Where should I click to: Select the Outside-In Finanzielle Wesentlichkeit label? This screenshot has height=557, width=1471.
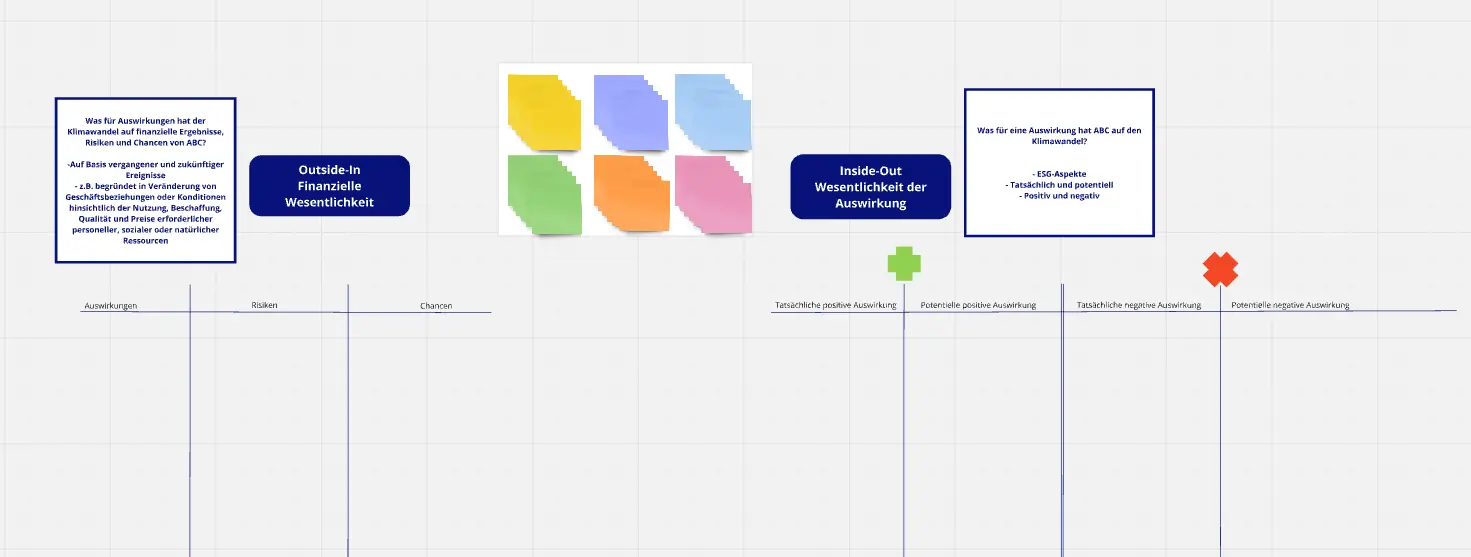coord(329,186)
